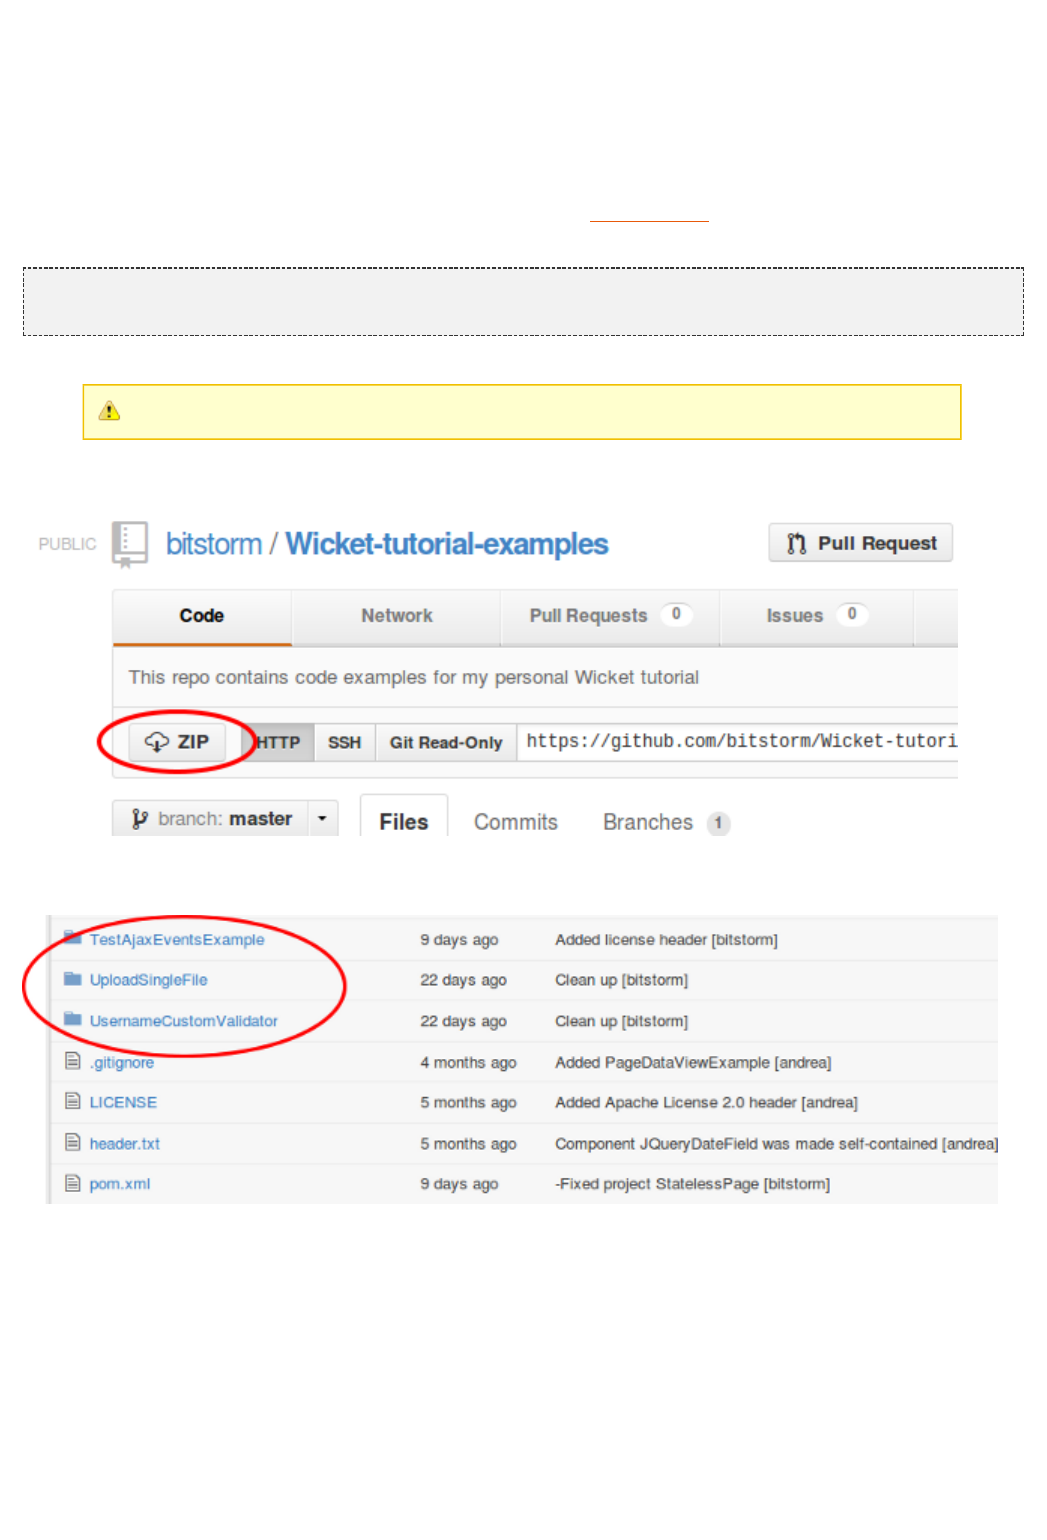The width and height of the screenshot is (1047, 1540).
Task: Open the Issues tab
Action: [x=816, y=616]
